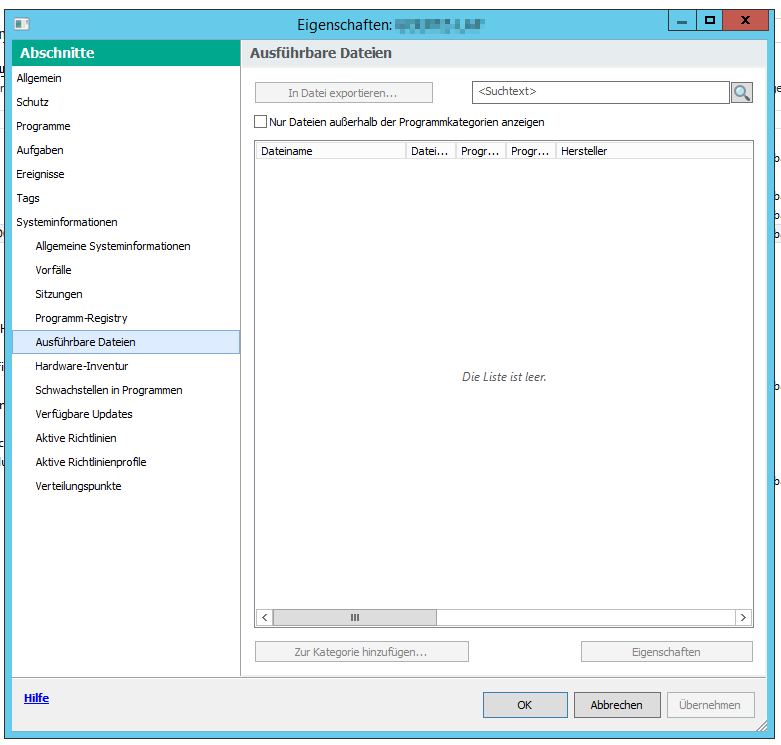Enable Nur Dateien außerhalb der Programmkategorien anzeigen
Viewport: 781px width, 745px height.
coord(260,122)
